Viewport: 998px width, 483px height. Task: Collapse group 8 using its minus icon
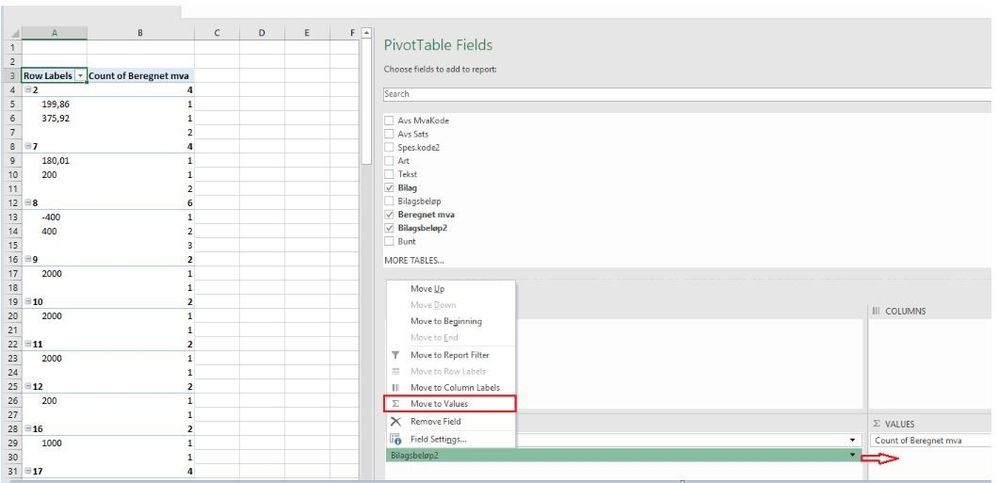point(27,203)
